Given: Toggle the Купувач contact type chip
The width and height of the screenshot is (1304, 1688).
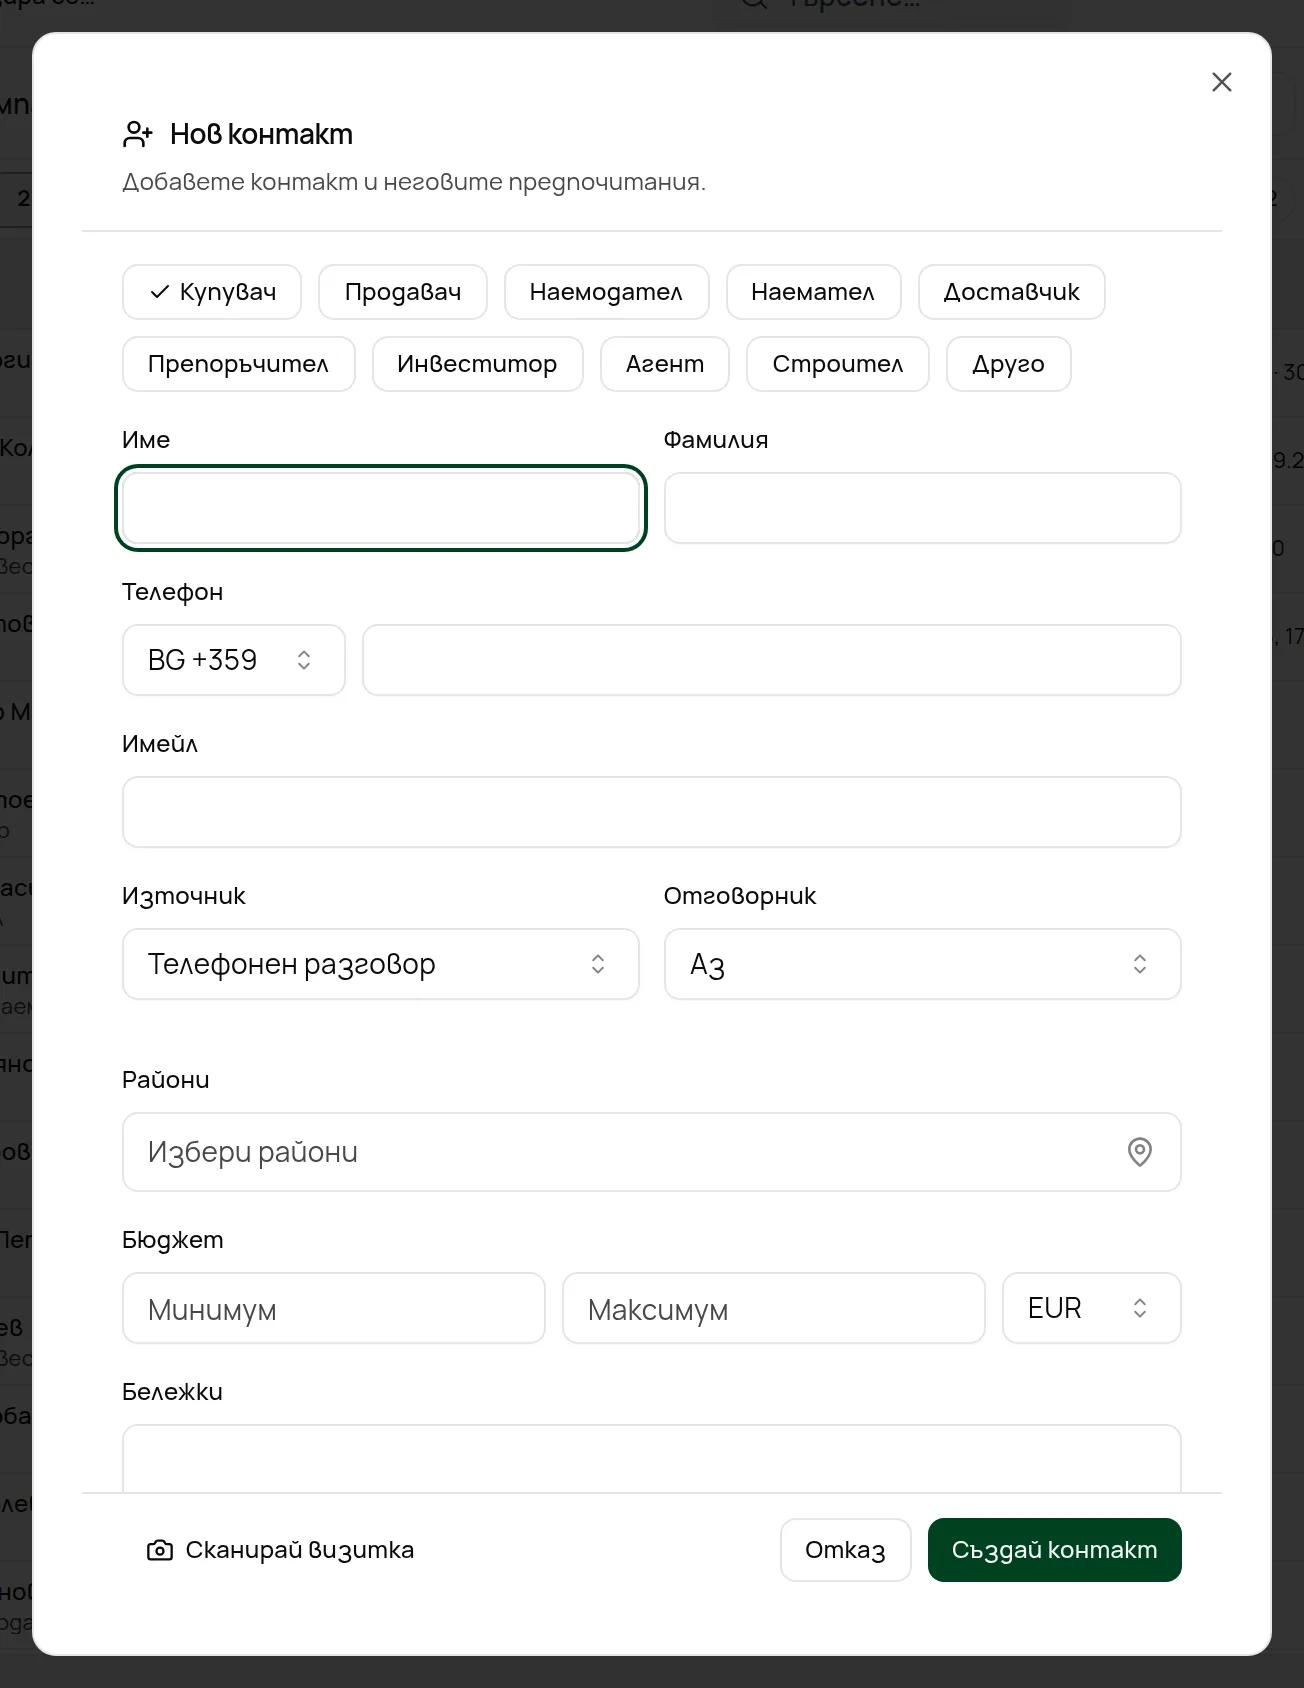Looking at the screenshot, I should tap(212, 292).
